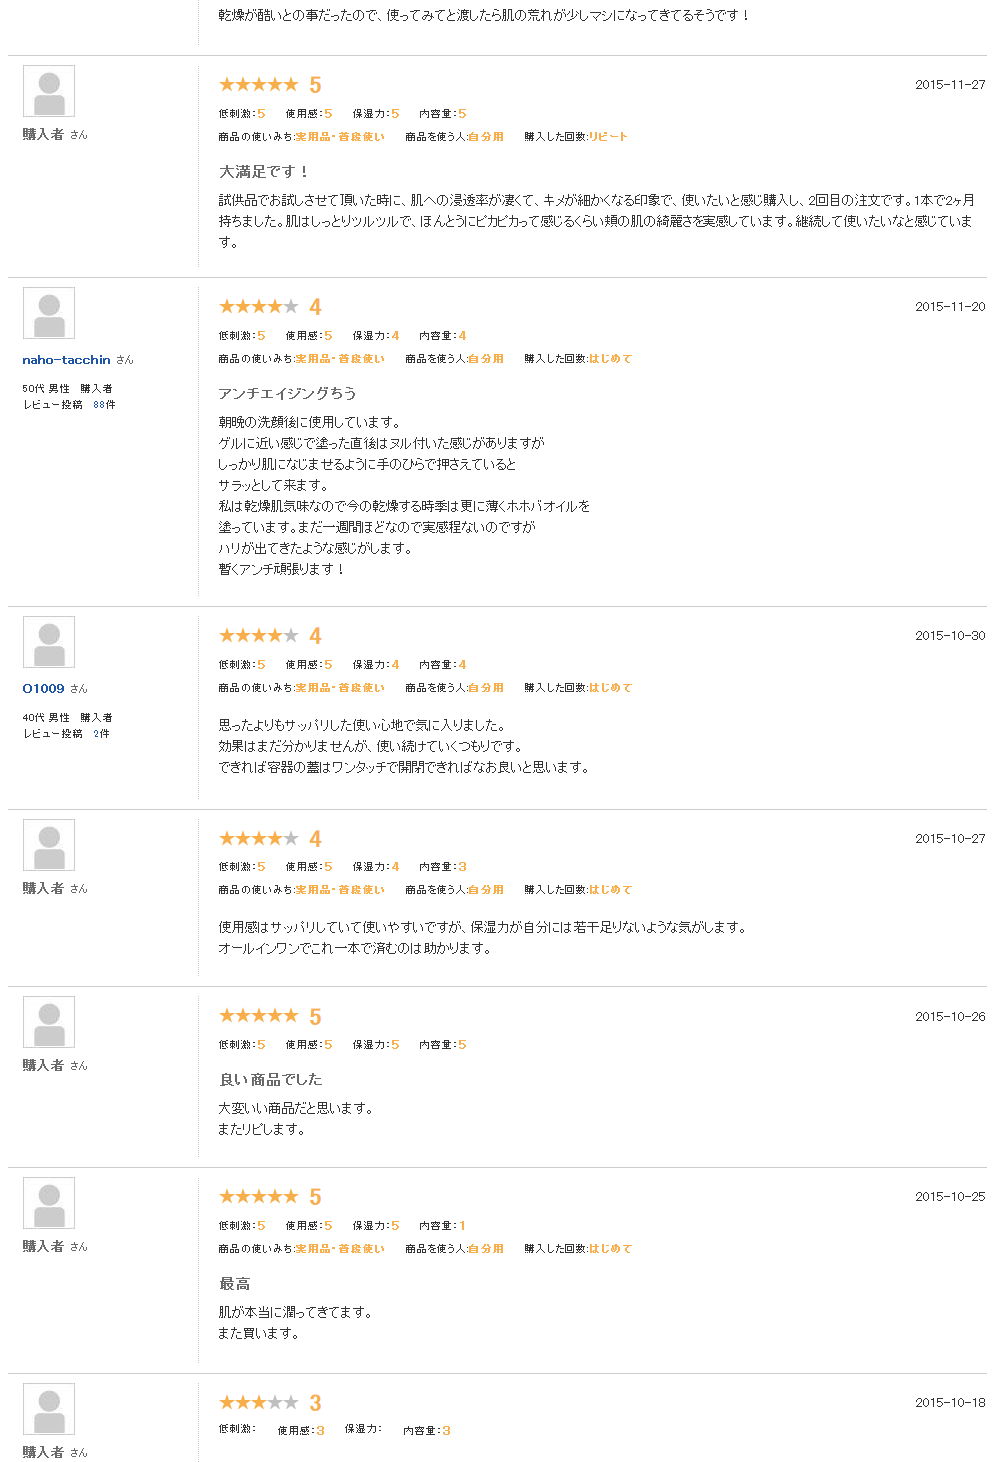Viewport: 1000px width, 1462px height.
Task: Click the avatar beside the 2015-10-25 review
Action: click(x=49, y=1204)
